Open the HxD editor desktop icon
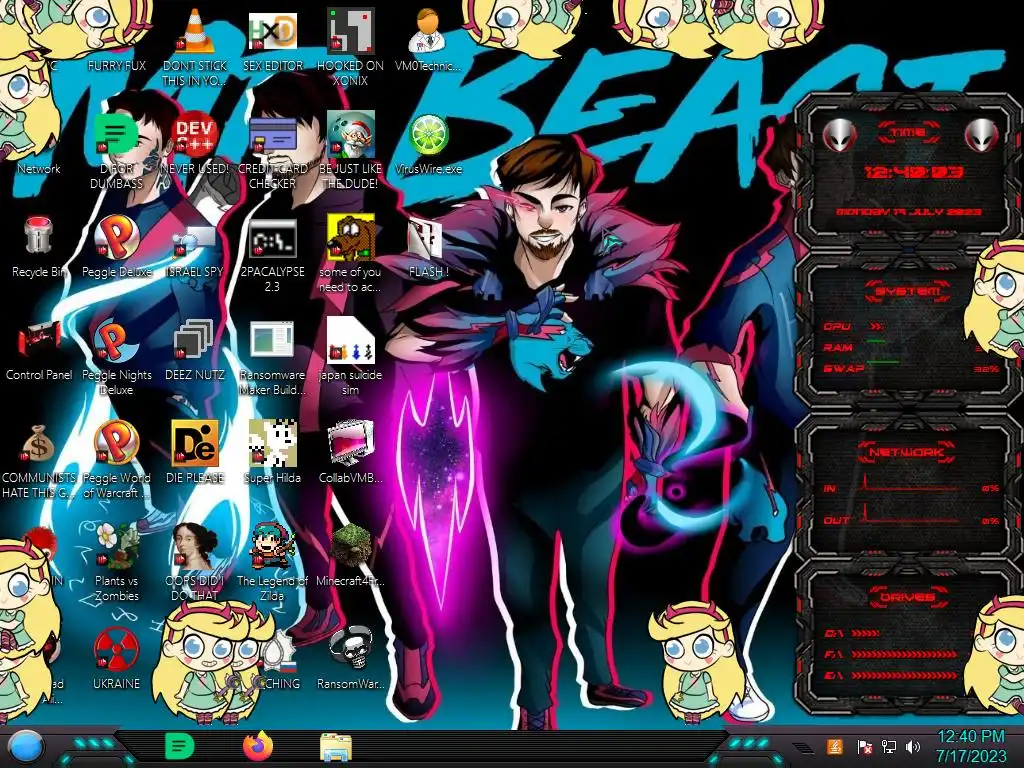1024x768 pixels. [272, 31]
